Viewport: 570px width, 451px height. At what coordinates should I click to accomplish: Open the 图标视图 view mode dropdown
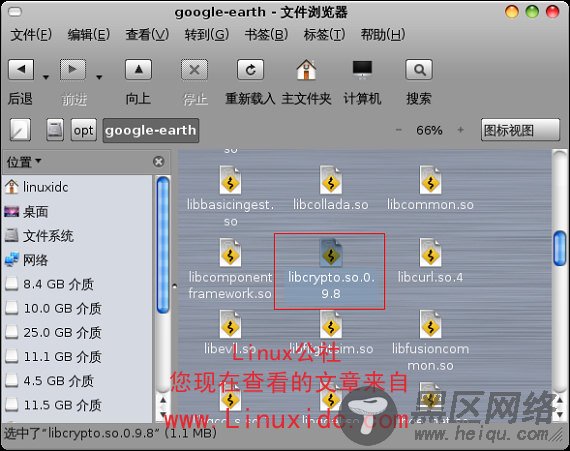pos(520,130)
